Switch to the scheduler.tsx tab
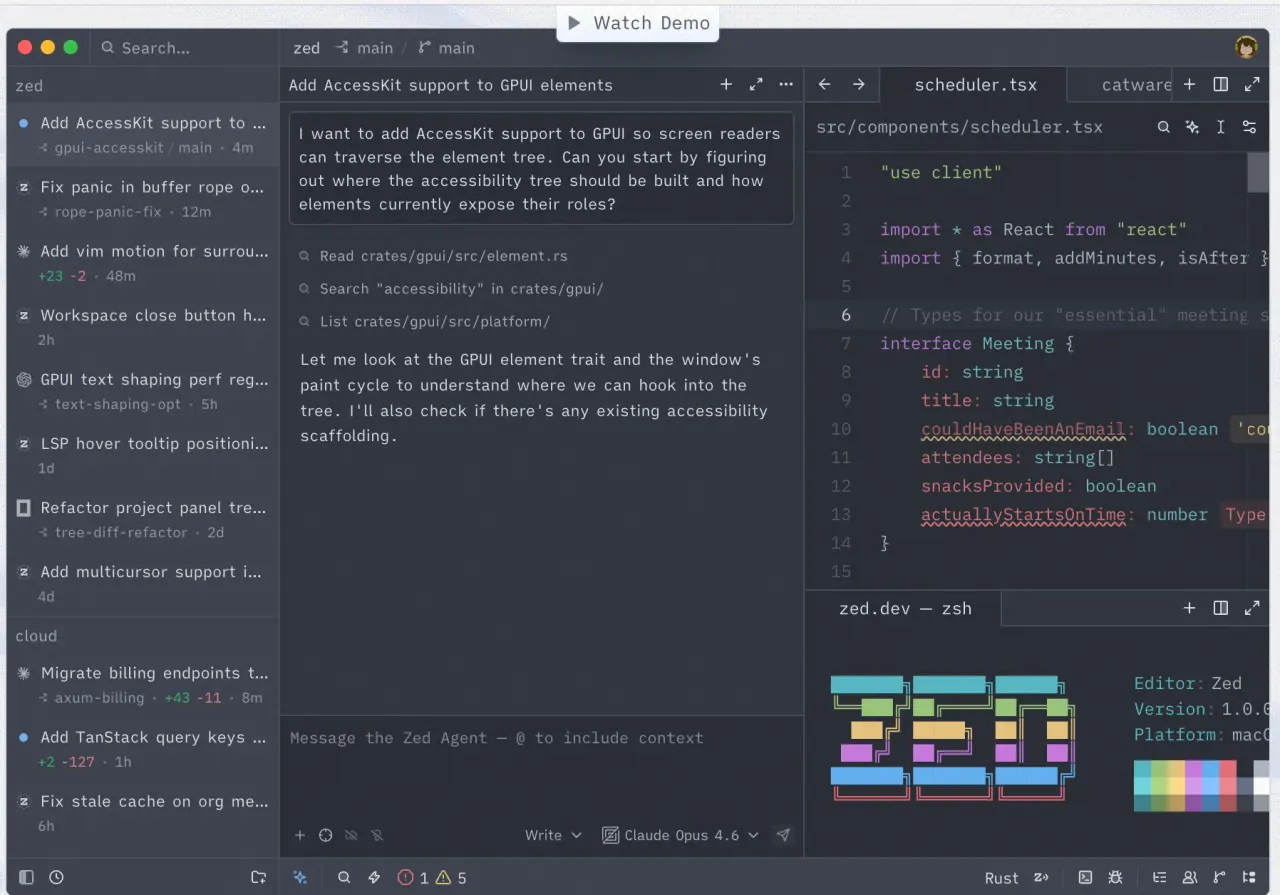1280x895 pixels. pyautogui.click(x=975, y=85)
